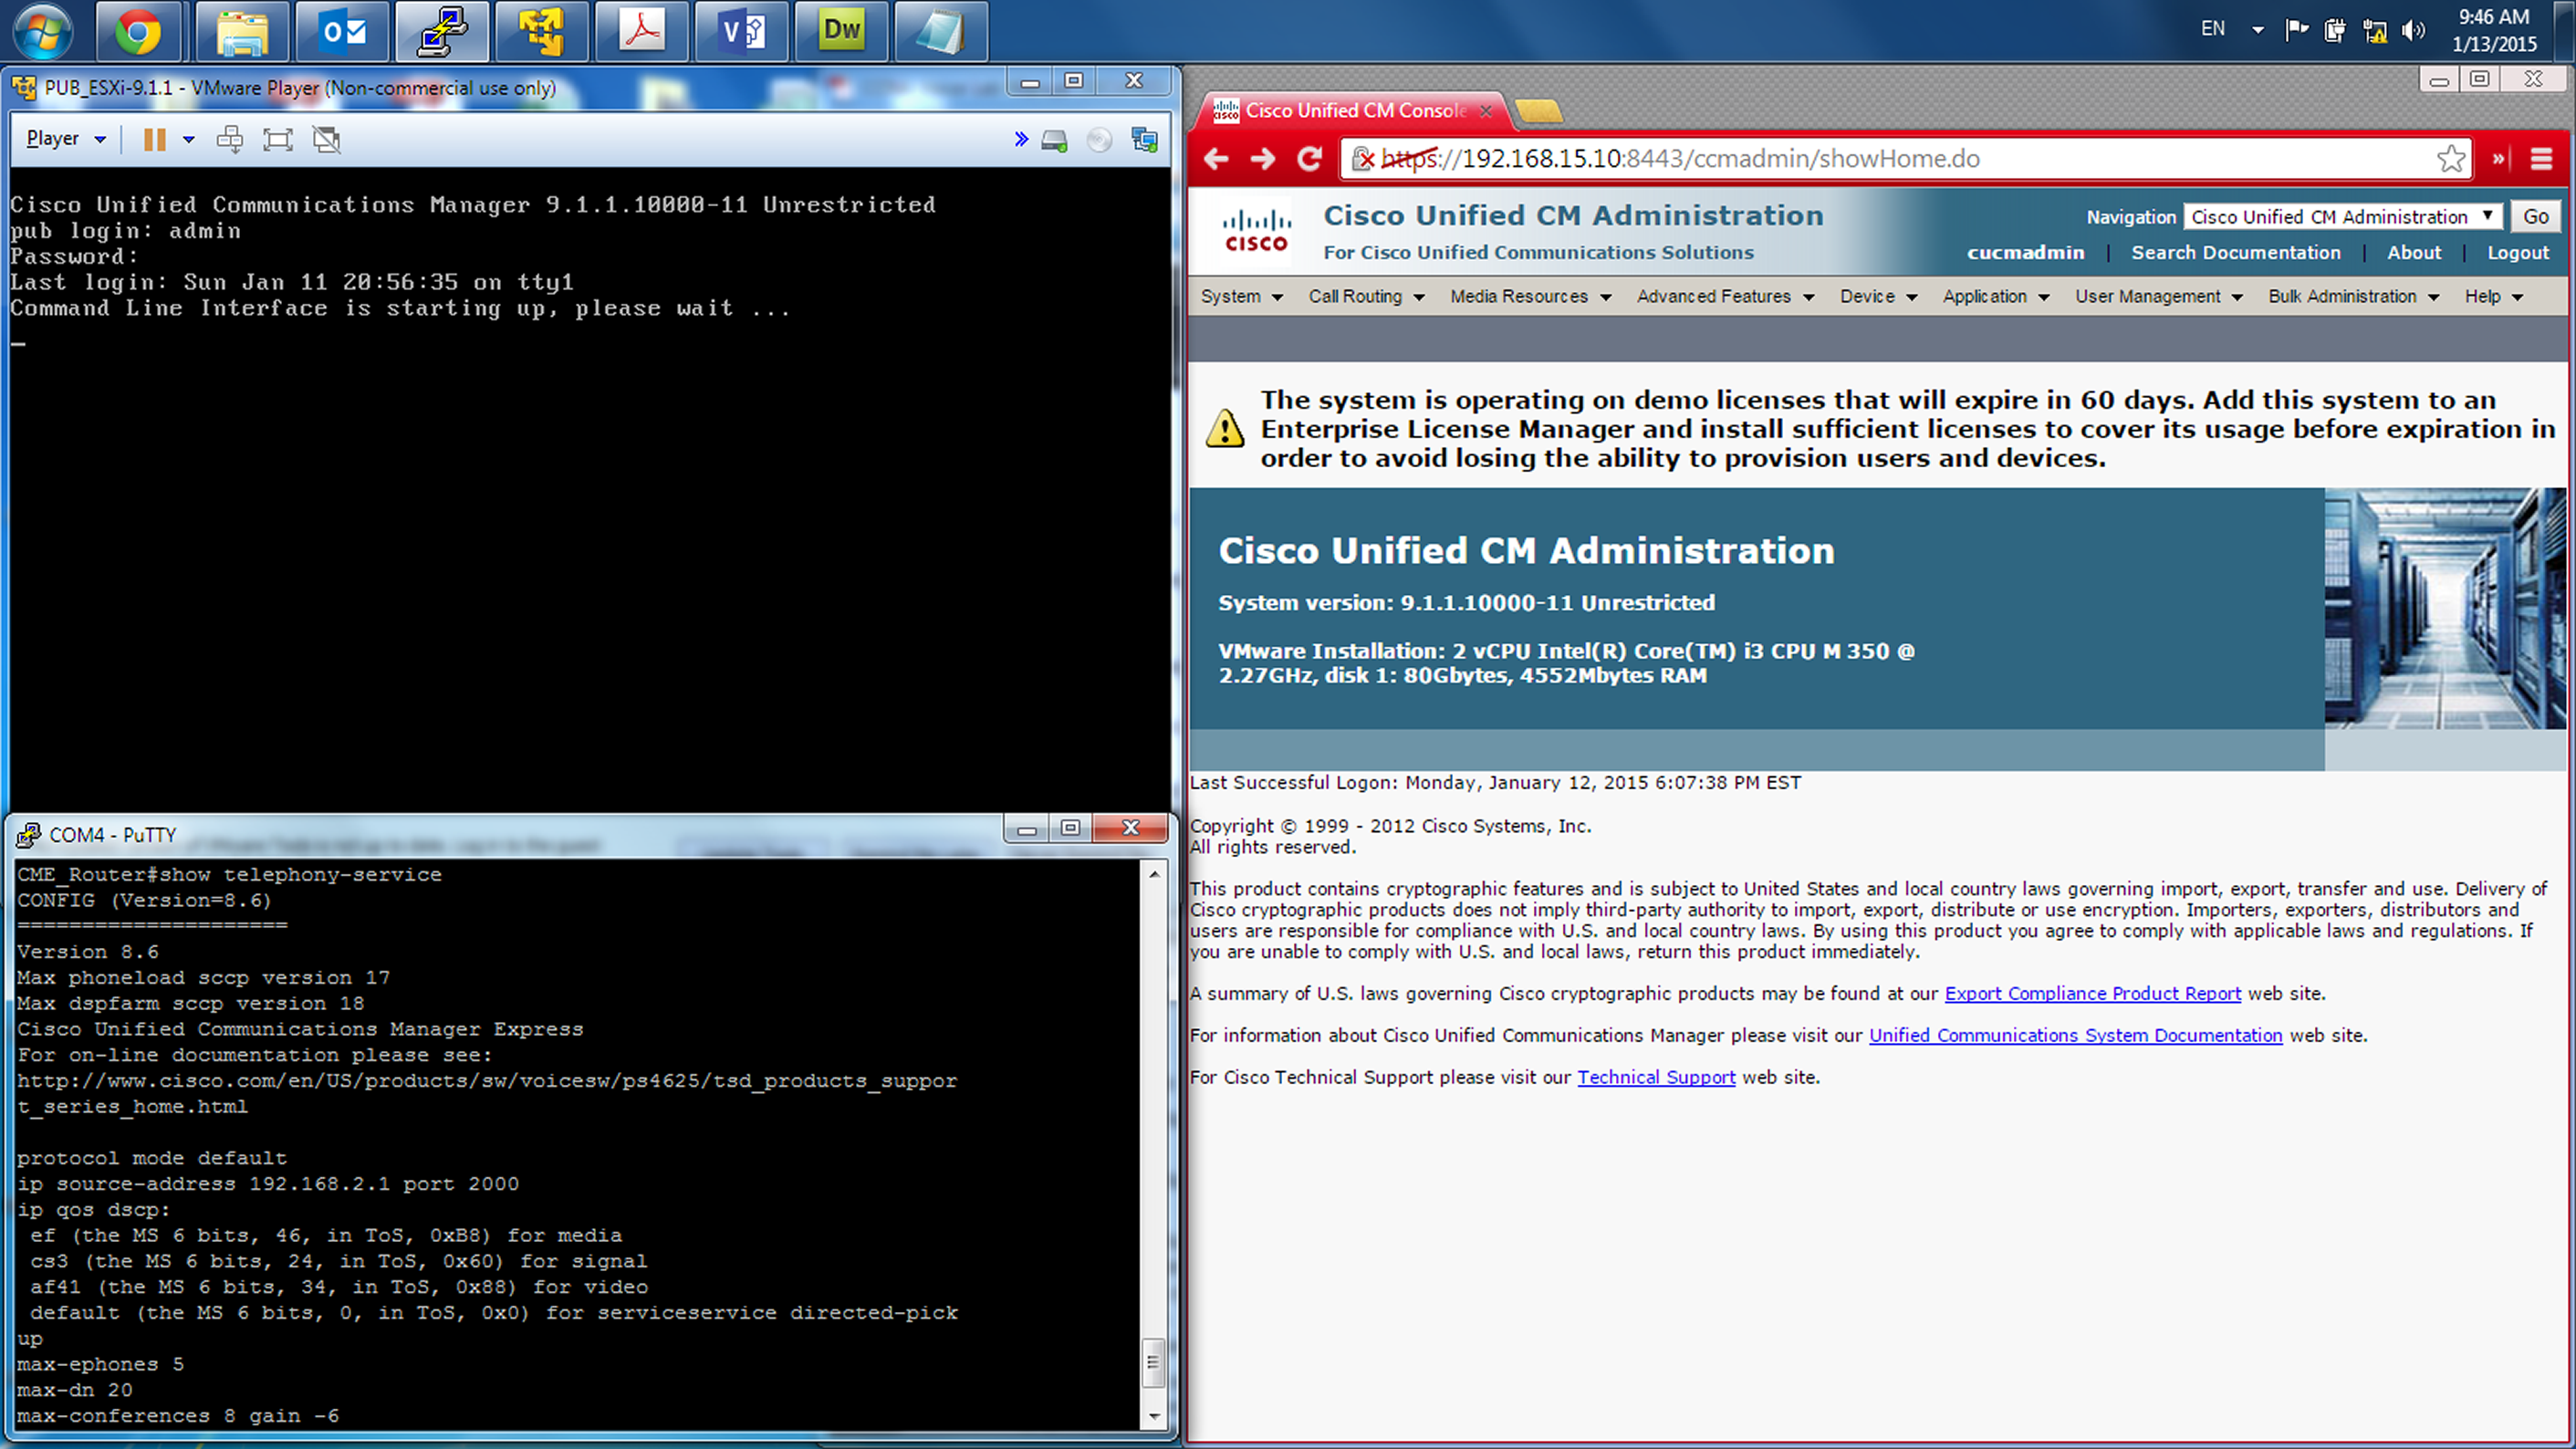Open Dreamweaver from the taskbar
Viewport: 2576px width, 1449px height.
coord(841,33)
